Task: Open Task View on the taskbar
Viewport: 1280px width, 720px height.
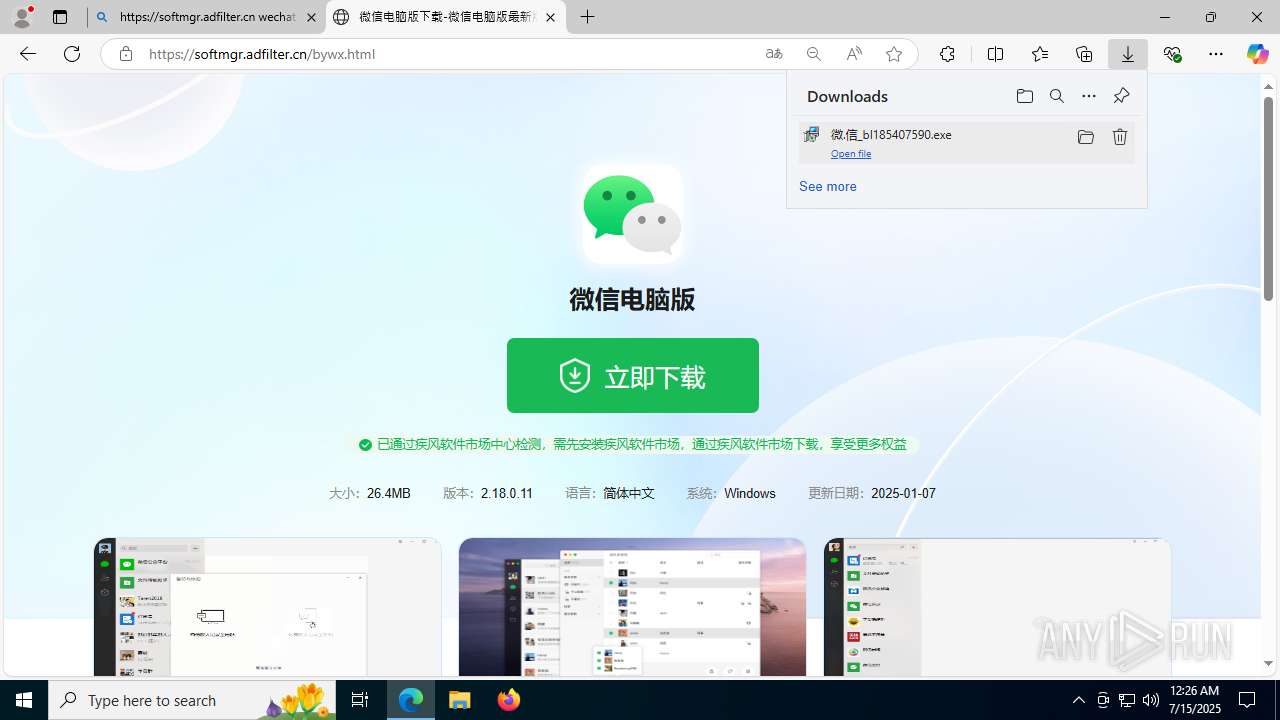Action: tap(360, 700)
